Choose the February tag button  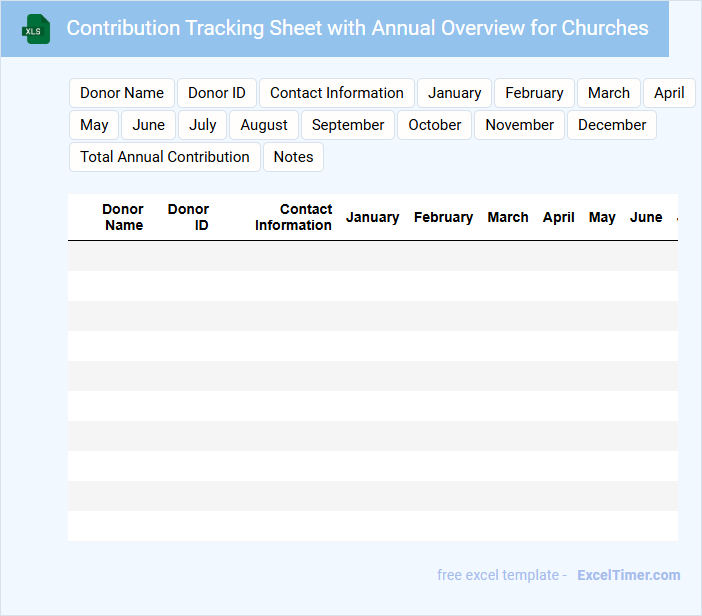click(x=534, y=93)
